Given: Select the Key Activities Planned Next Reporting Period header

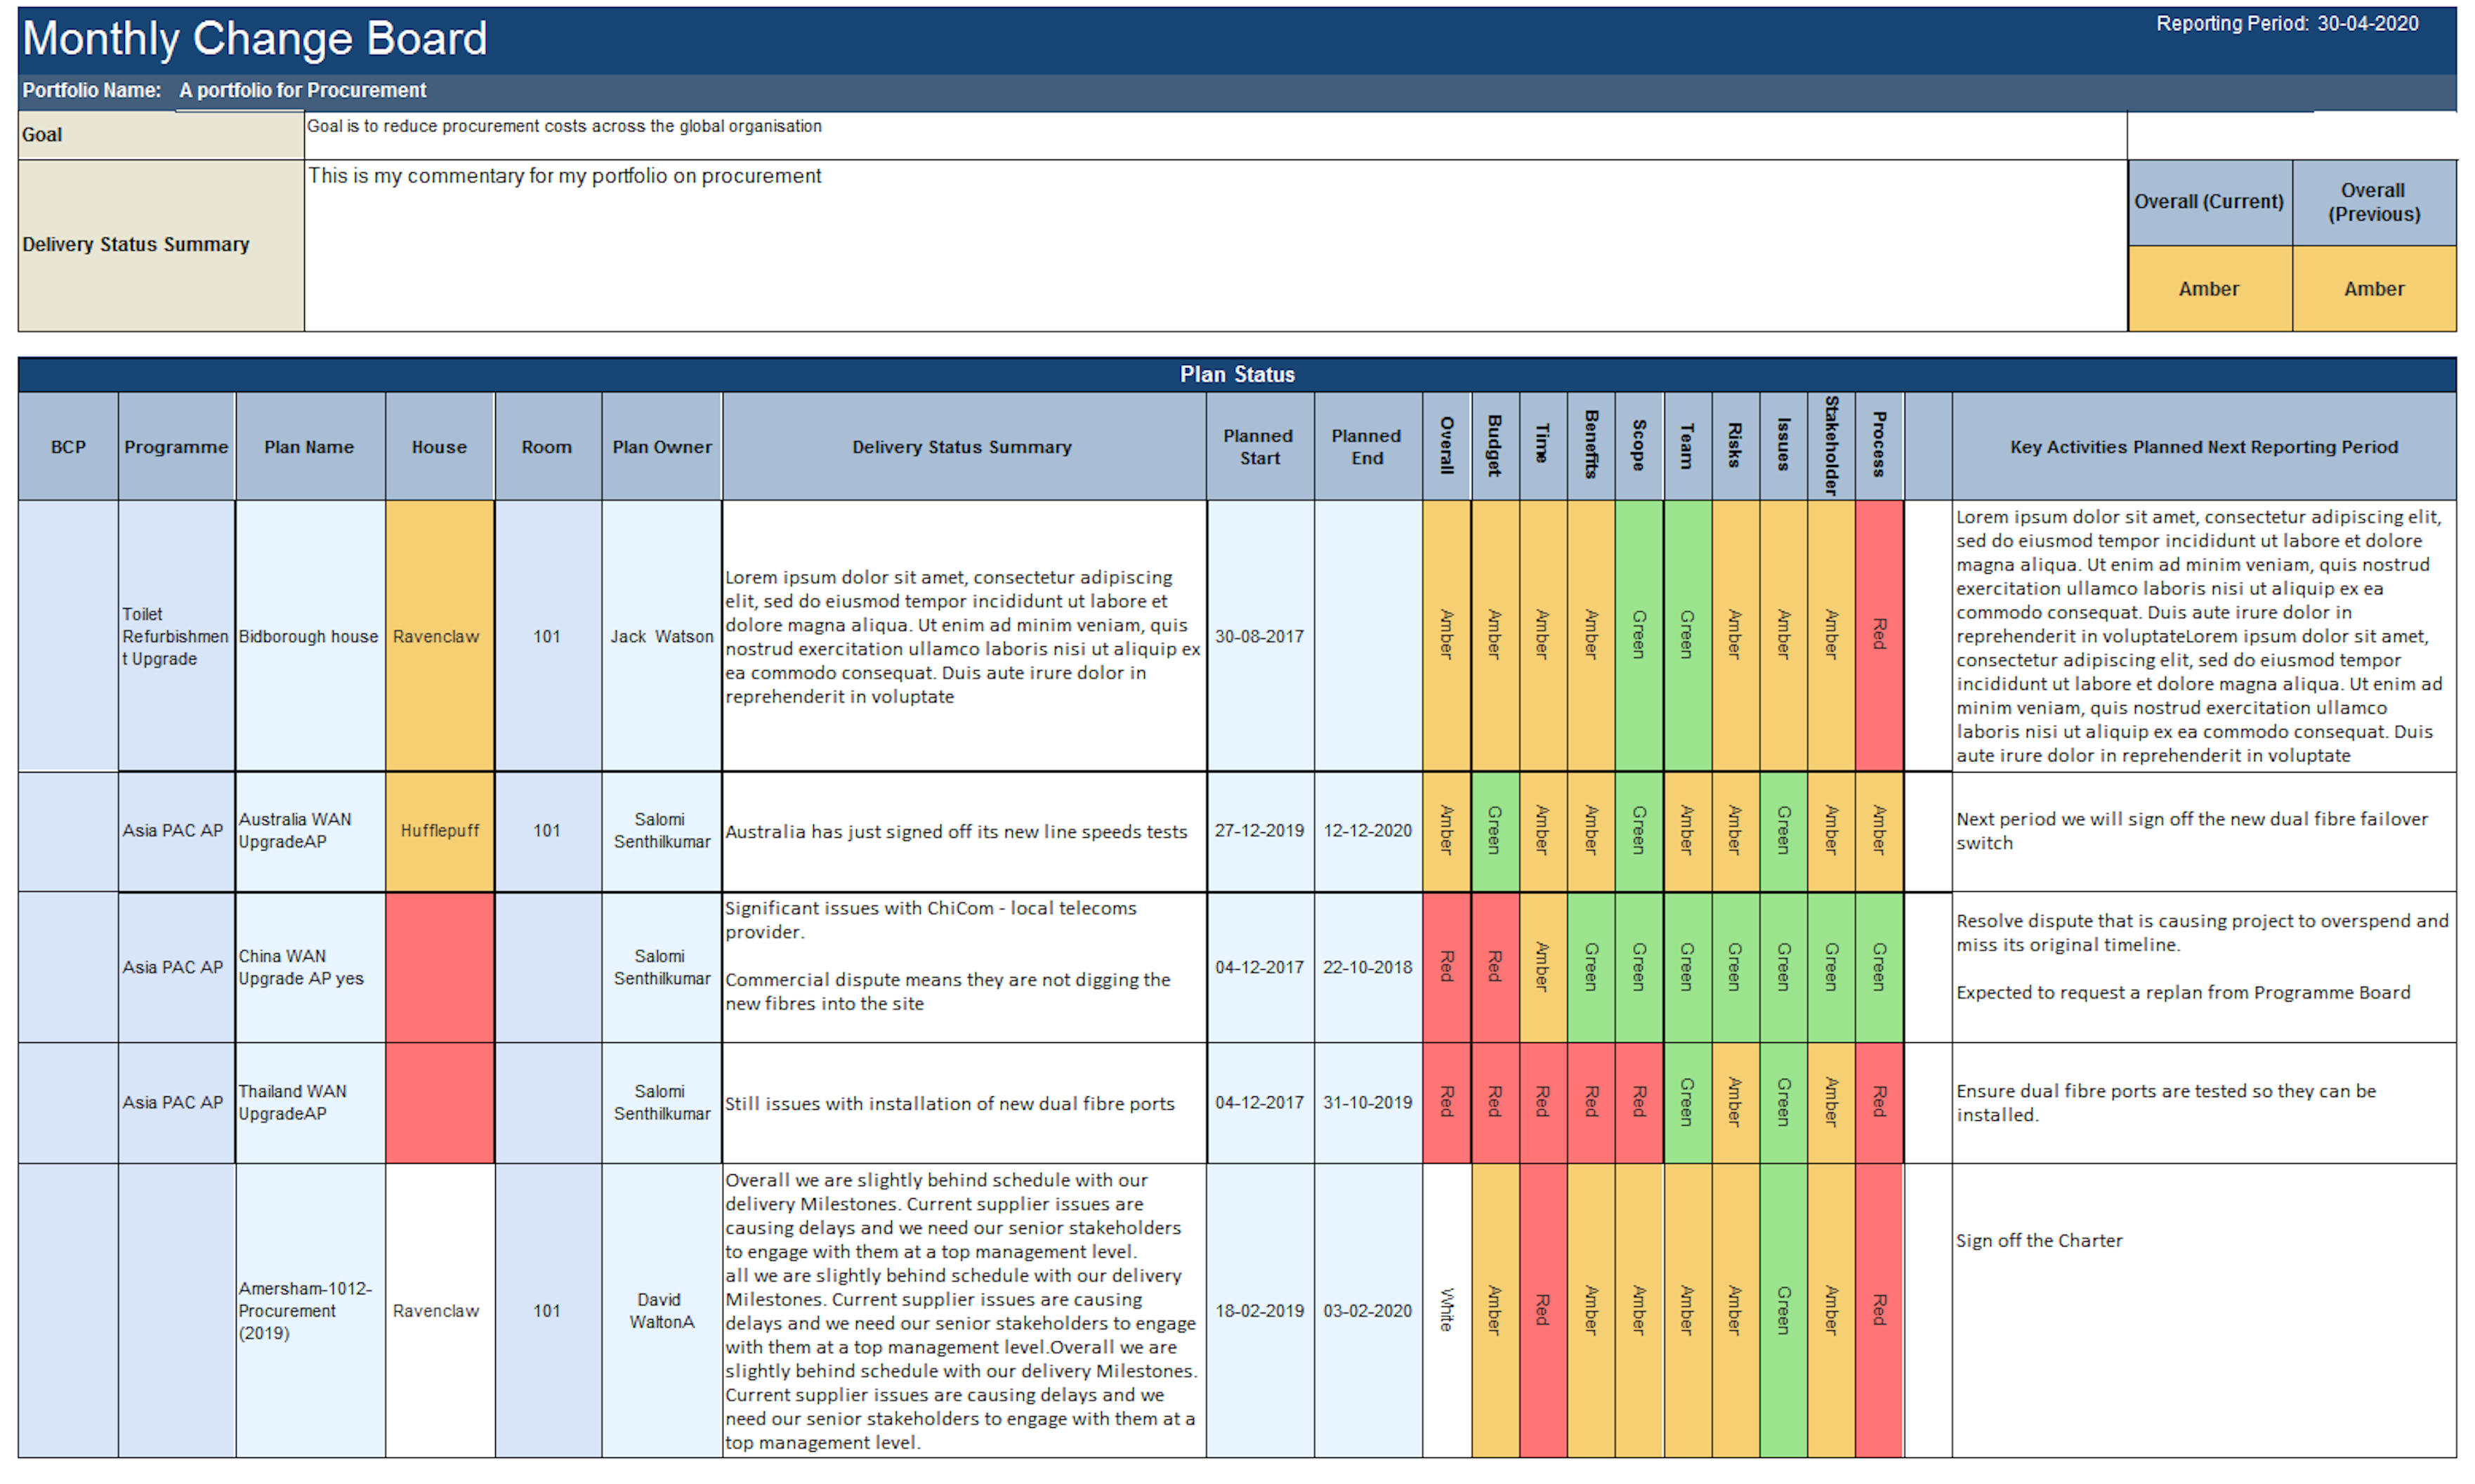Looking at the screenshot, I should (x=2203, y=447).
